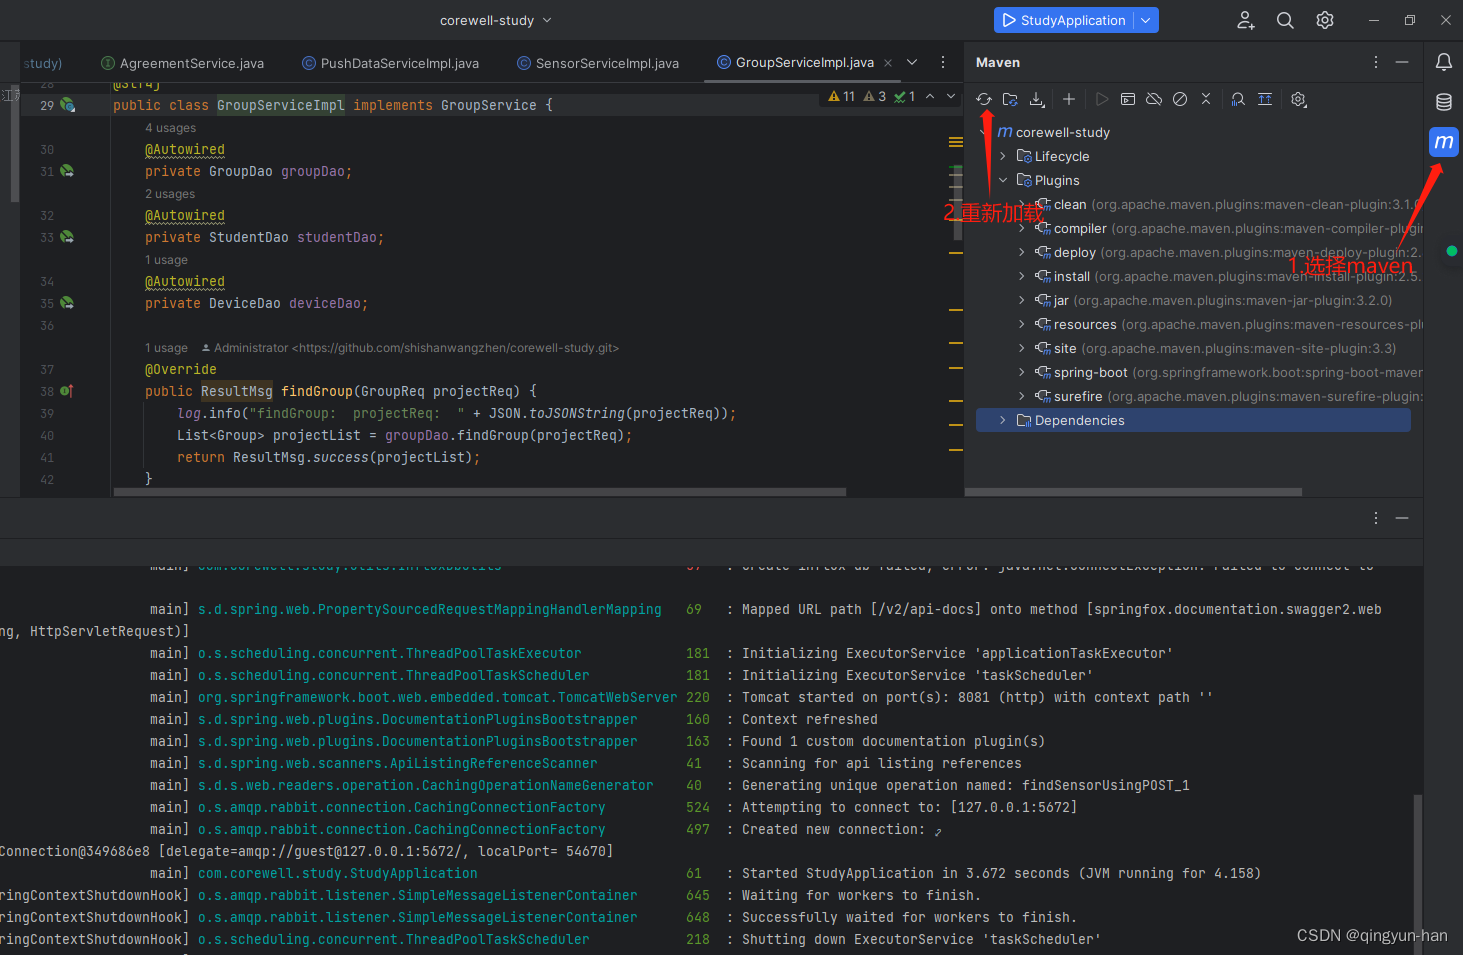Screen dimensions: 1463x955
Task: Go to previous highlighted error arrow
Action: pyautogui.click(x=930, y=96)
